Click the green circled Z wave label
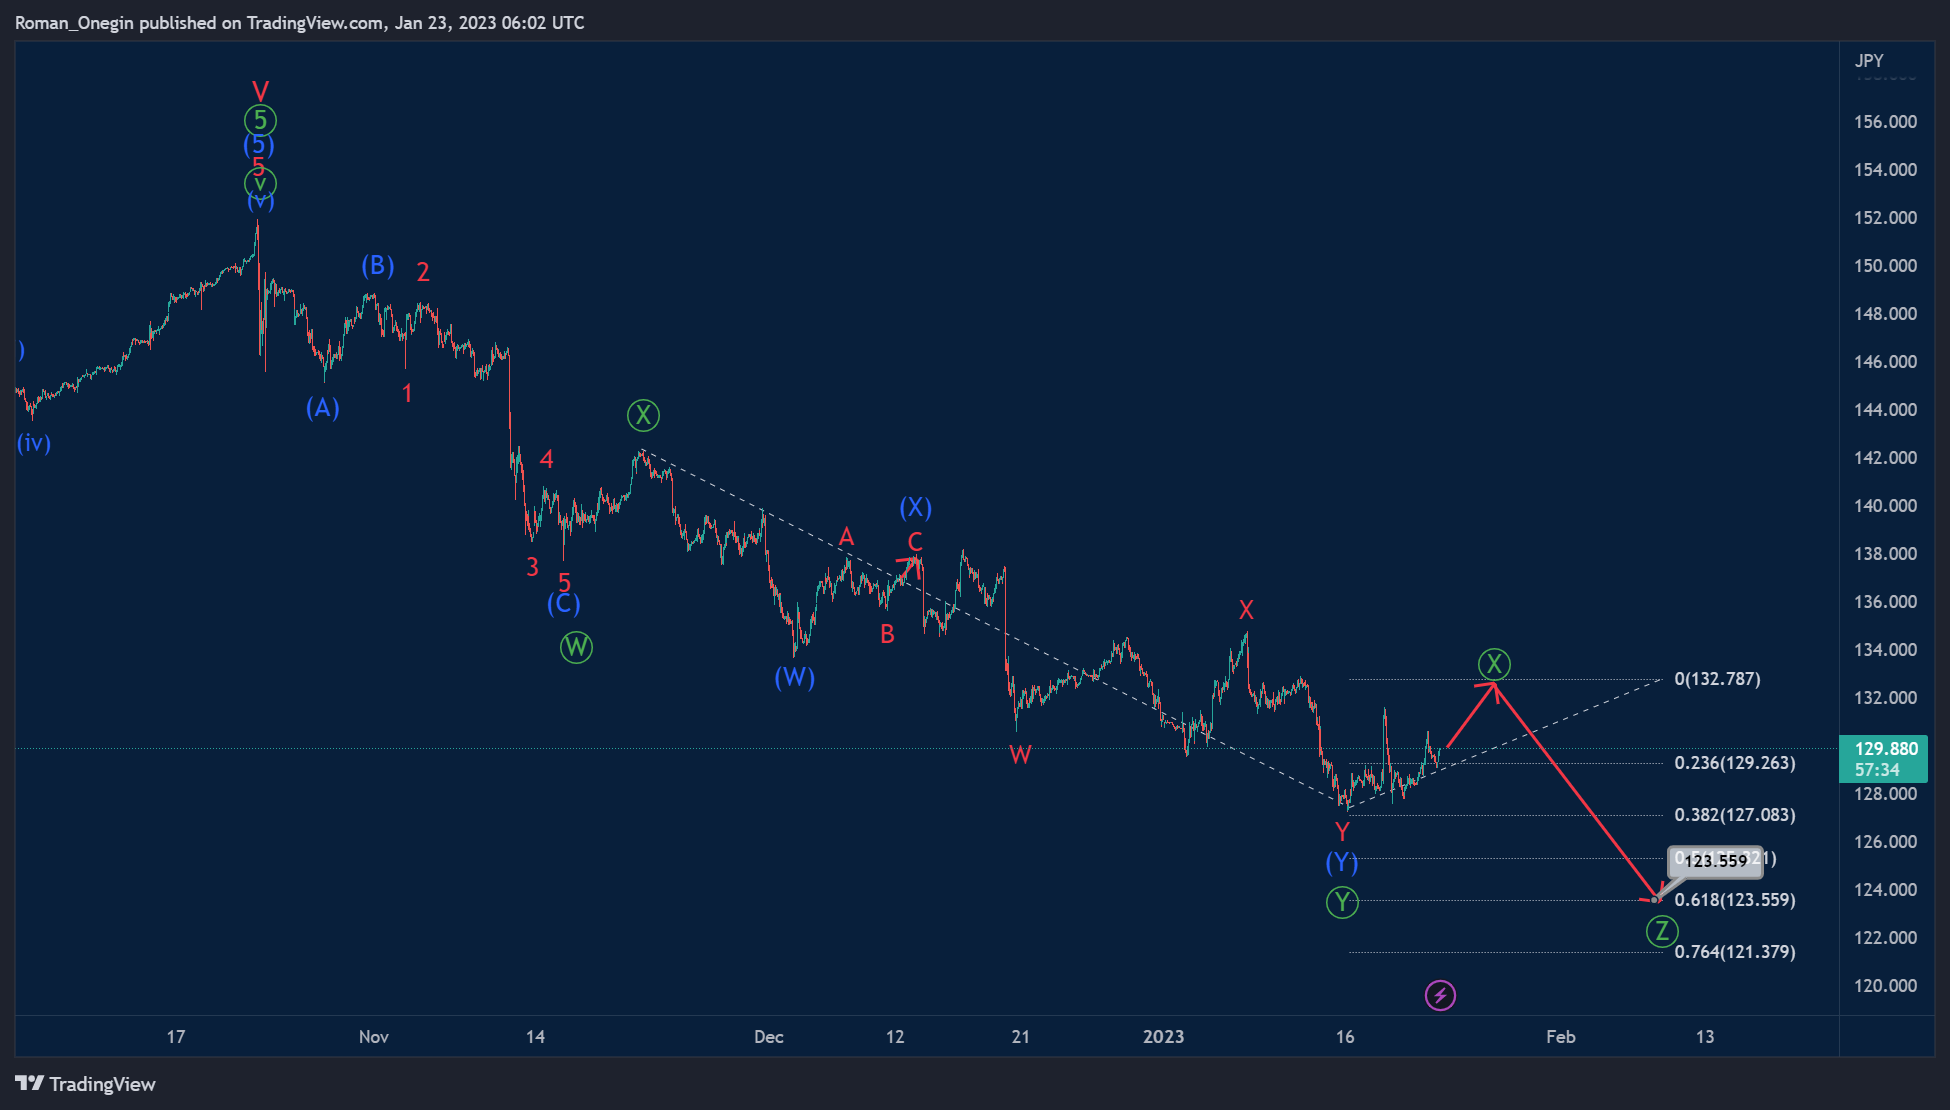This screenshot has height=1110, width=1950. [x=1661, y=931]
